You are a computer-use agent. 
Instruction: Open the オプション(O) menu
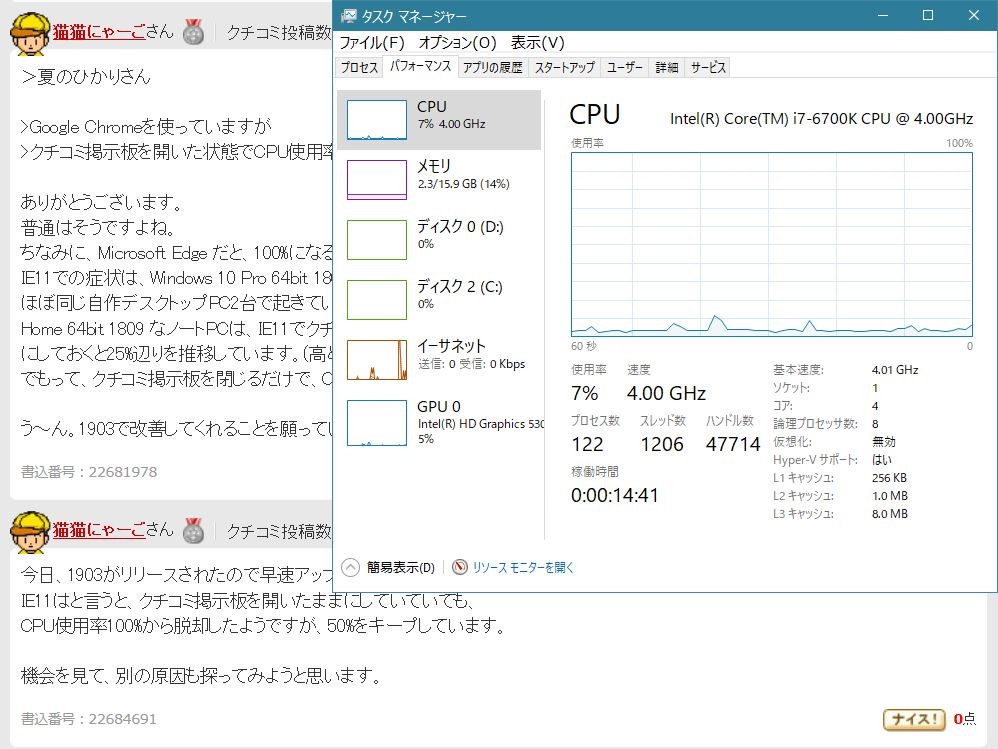pos(458,43)
